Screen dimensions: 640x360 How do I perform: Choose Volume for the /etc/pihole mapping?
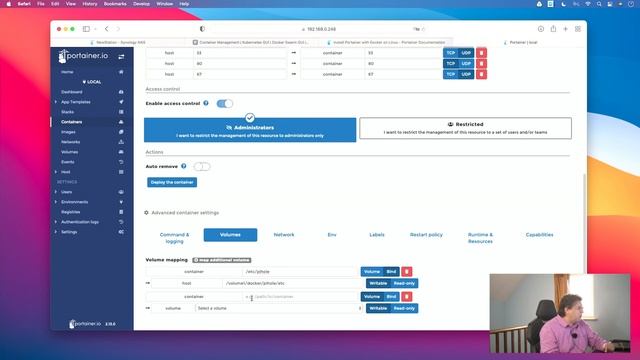(x=372, y=271)
